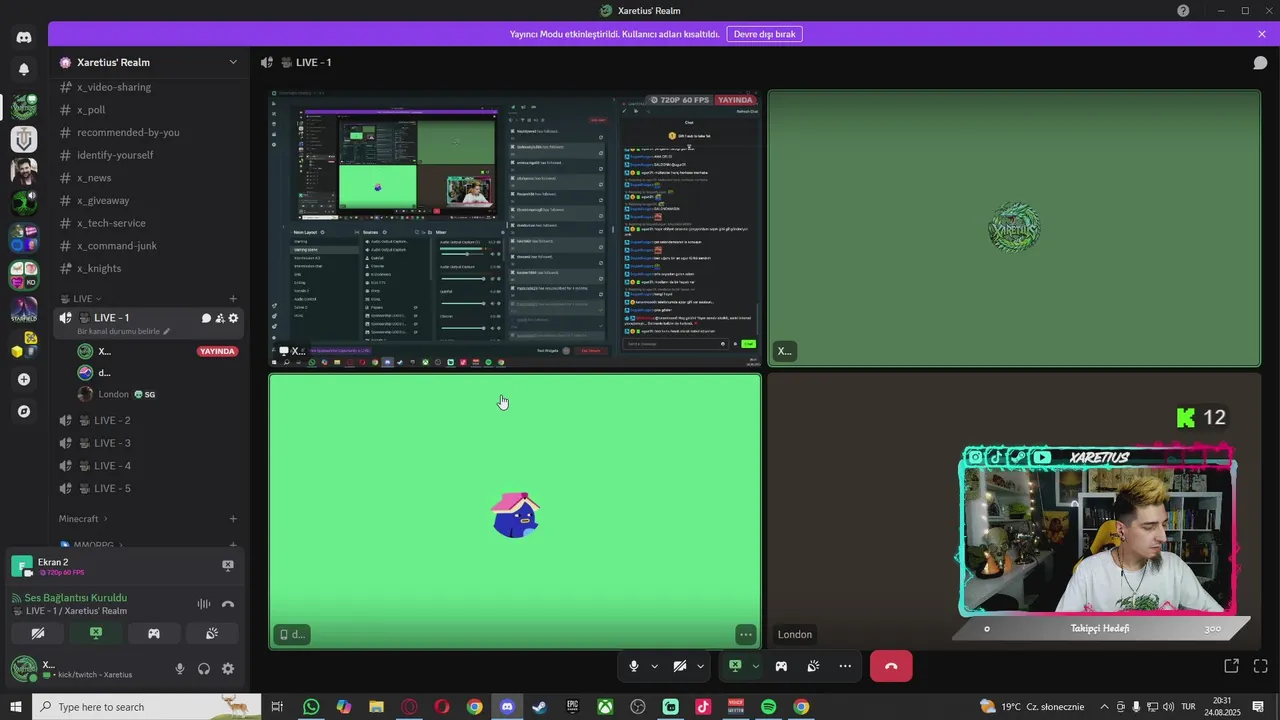Hang up with red disconnect button

891,666
